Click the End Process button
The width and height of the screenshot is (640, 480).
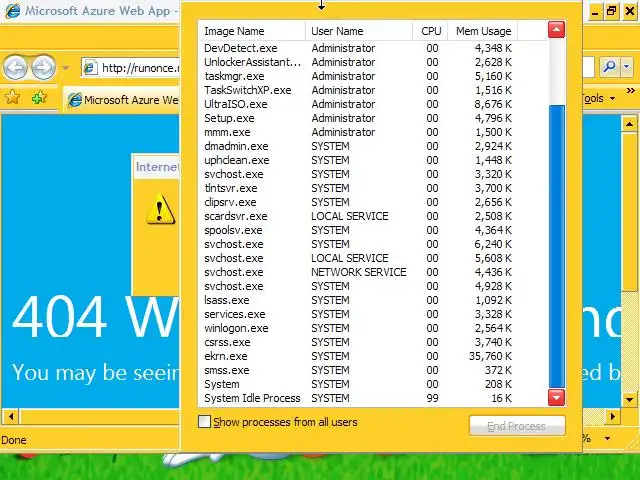click(517, 426)
